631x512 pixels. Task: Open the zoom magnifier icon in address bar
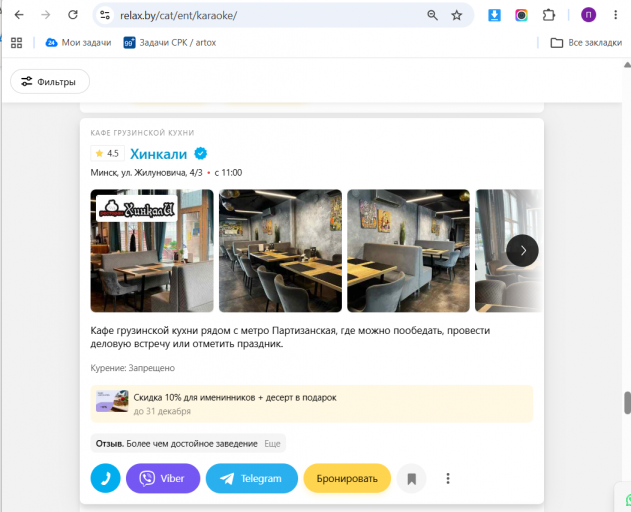tap(432, 15)
